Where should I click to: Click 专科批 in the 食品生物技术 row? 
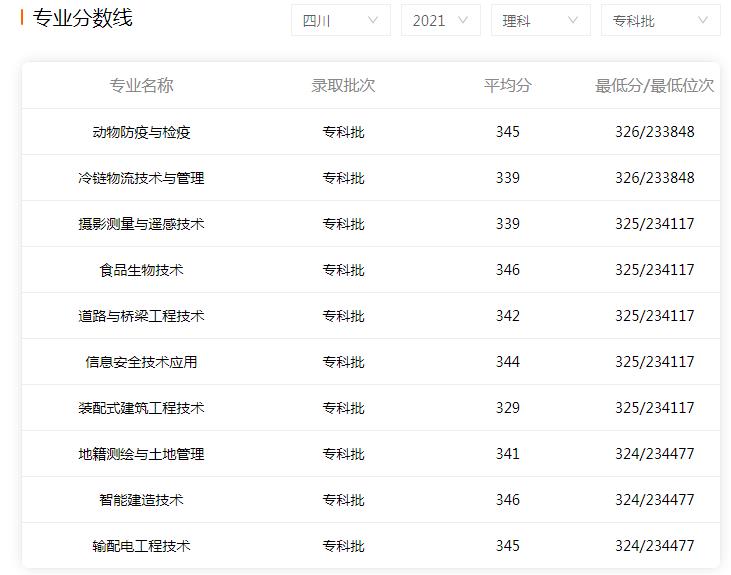pos(344,270)
